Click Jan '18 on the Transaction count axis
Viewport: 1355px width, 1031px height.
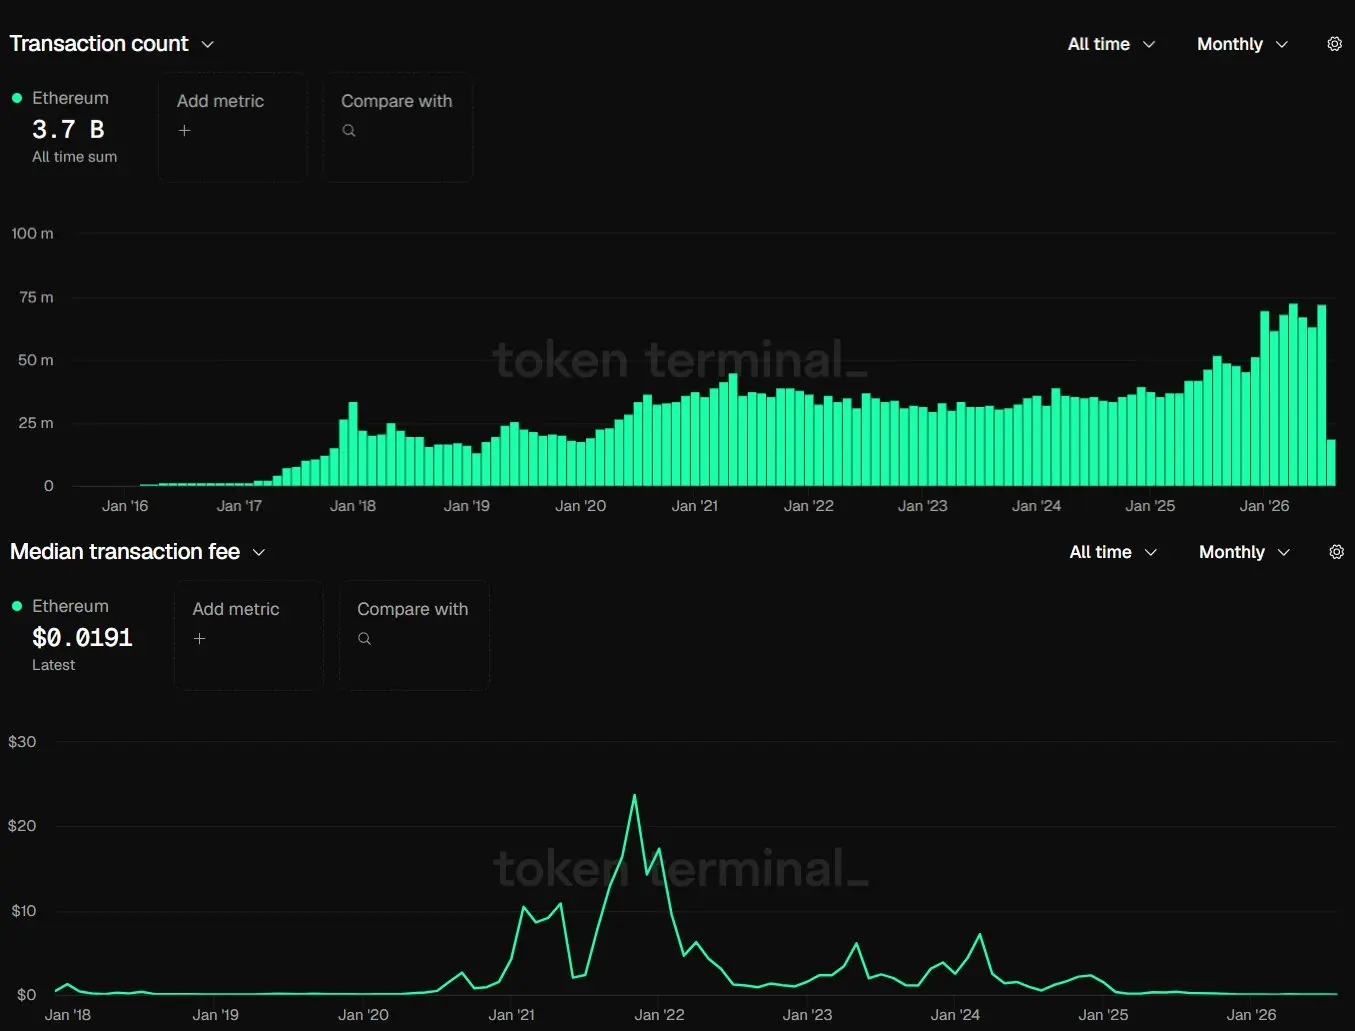pyautogui.click(x=353, y=506)
